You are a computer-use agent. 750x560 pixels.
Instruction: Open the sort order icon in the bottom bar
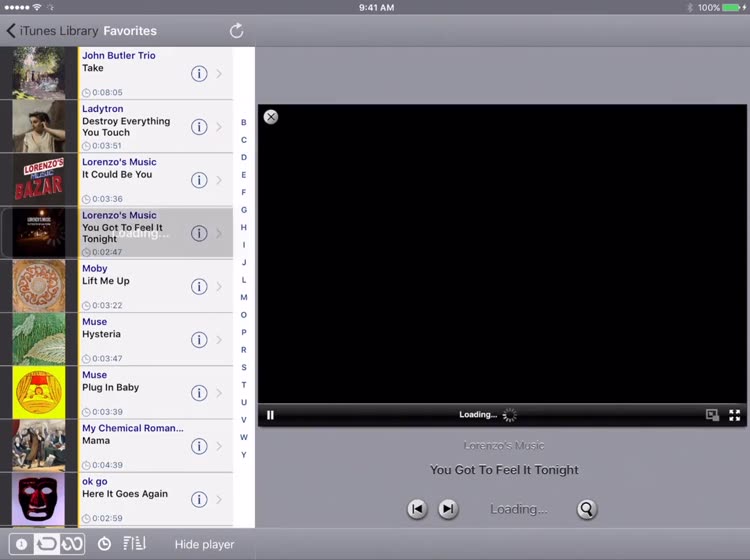pyautogui.click(x=134, y=544)
